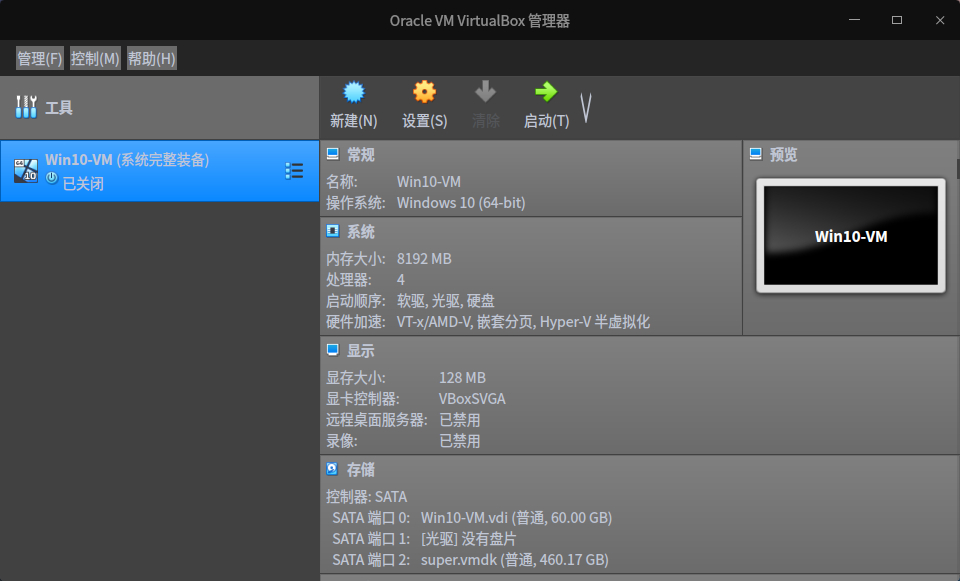960x581 pixels.
Task: Open the 控制(M) menu
Action: click(x=94, y=57)
